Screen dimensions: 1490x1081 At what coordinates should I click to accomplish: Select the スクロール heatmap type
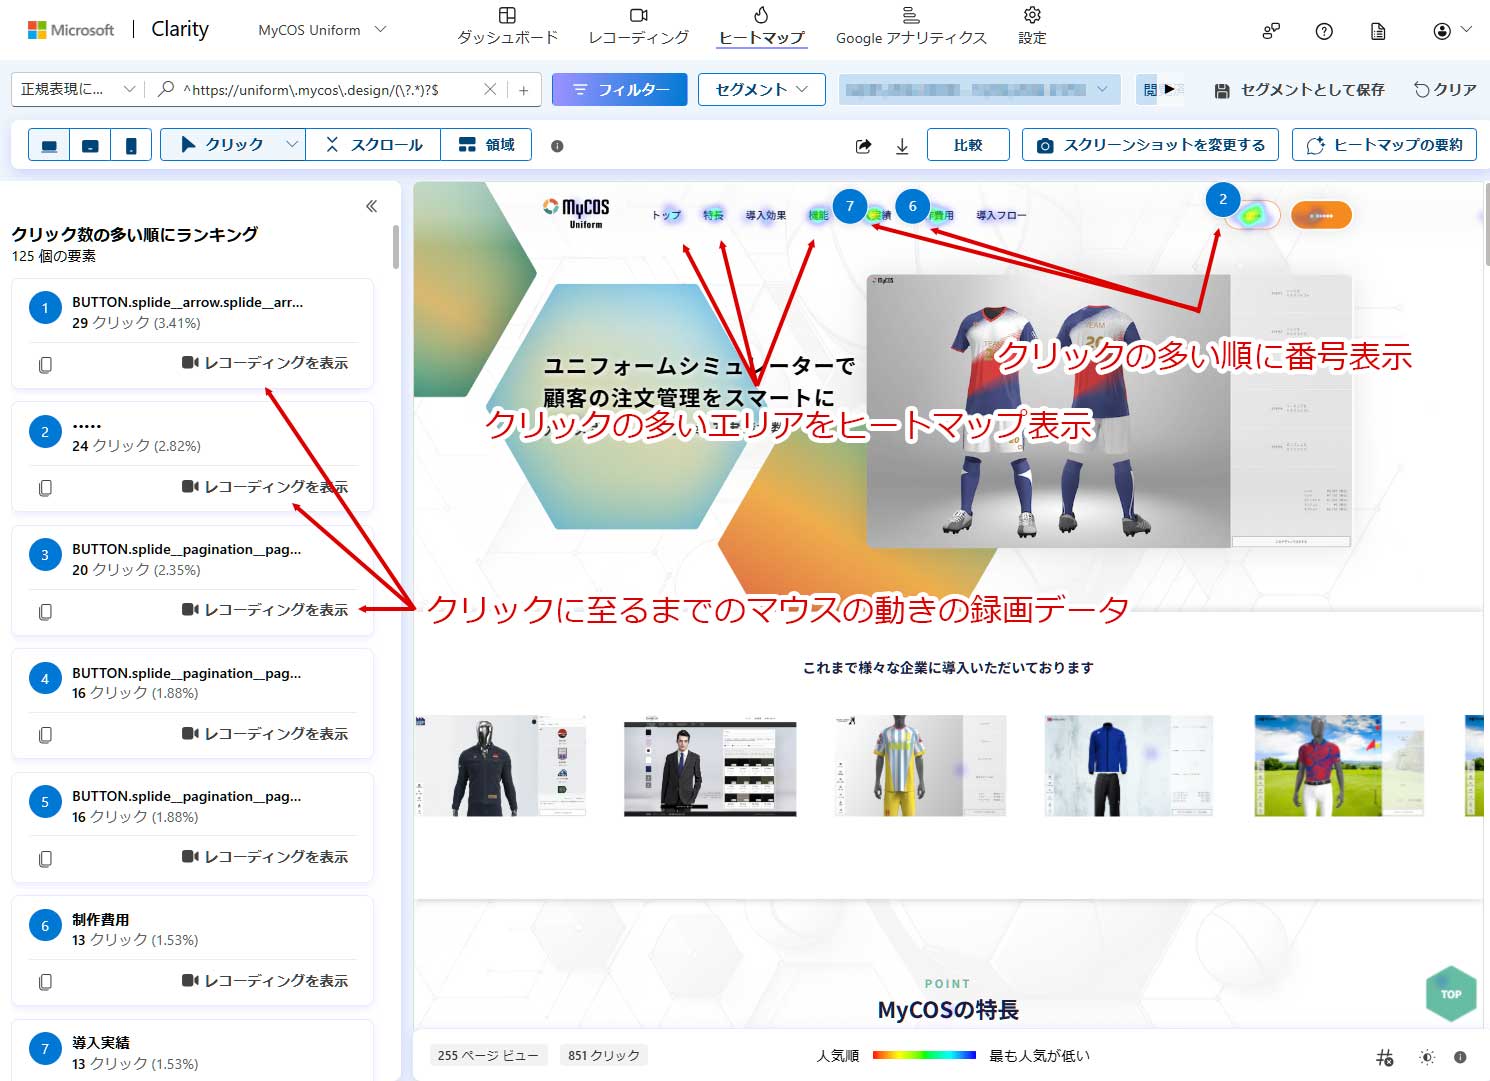point(374,145)
